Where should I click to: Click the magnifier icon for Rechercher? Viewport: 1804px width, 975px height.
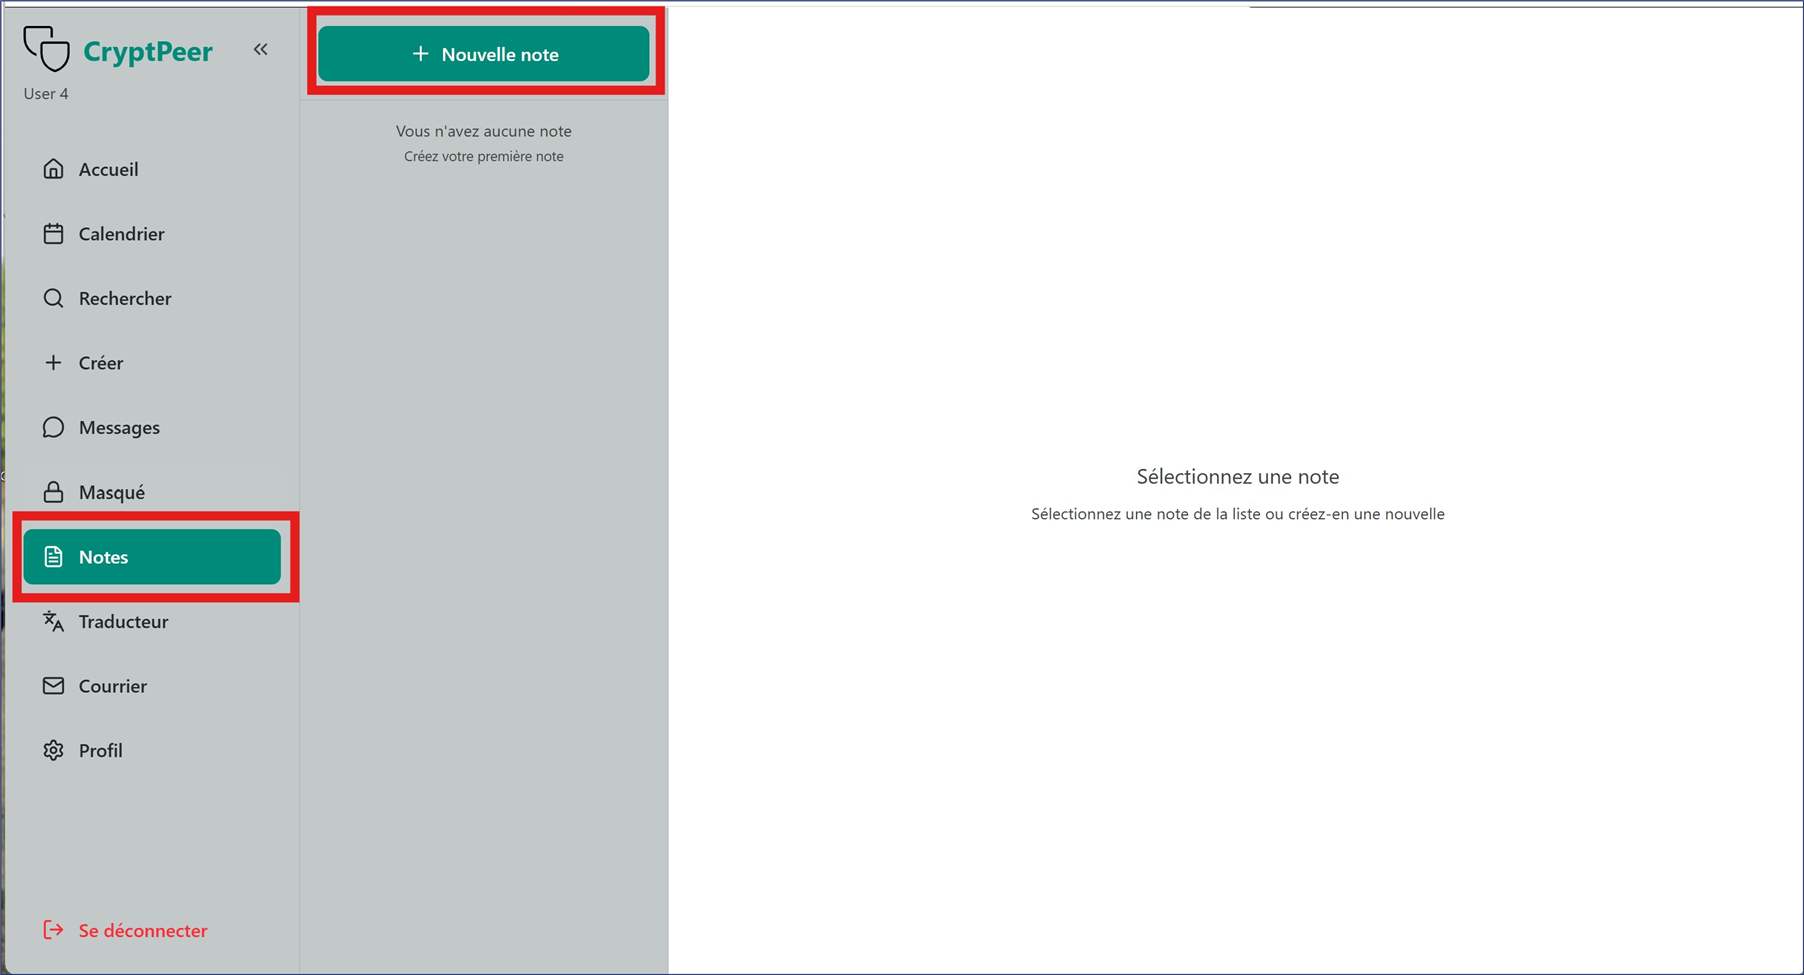53,298
